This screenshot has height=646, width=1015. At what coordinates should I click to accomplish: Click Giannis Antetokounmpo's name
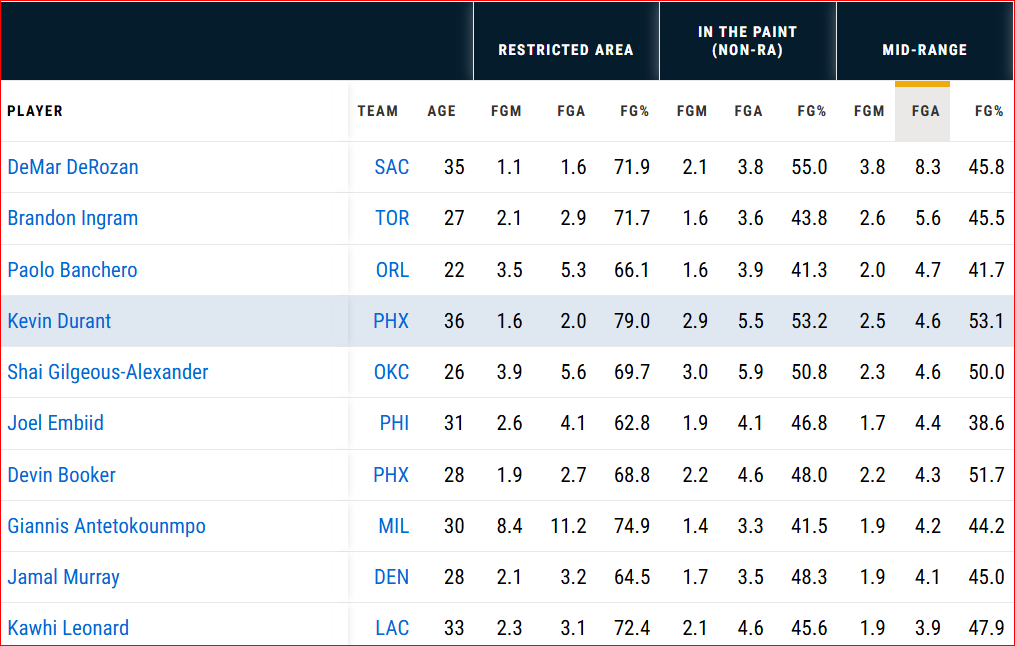(106, 526)
